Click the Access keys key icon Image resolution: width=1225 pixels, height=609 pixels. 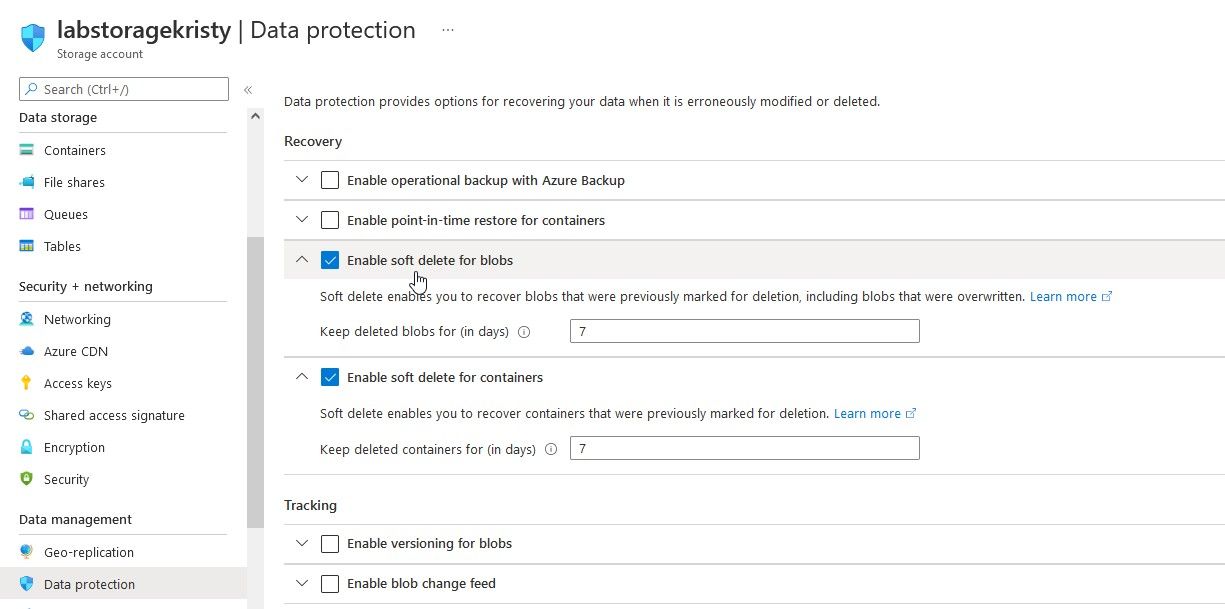(x=27, y=383)
